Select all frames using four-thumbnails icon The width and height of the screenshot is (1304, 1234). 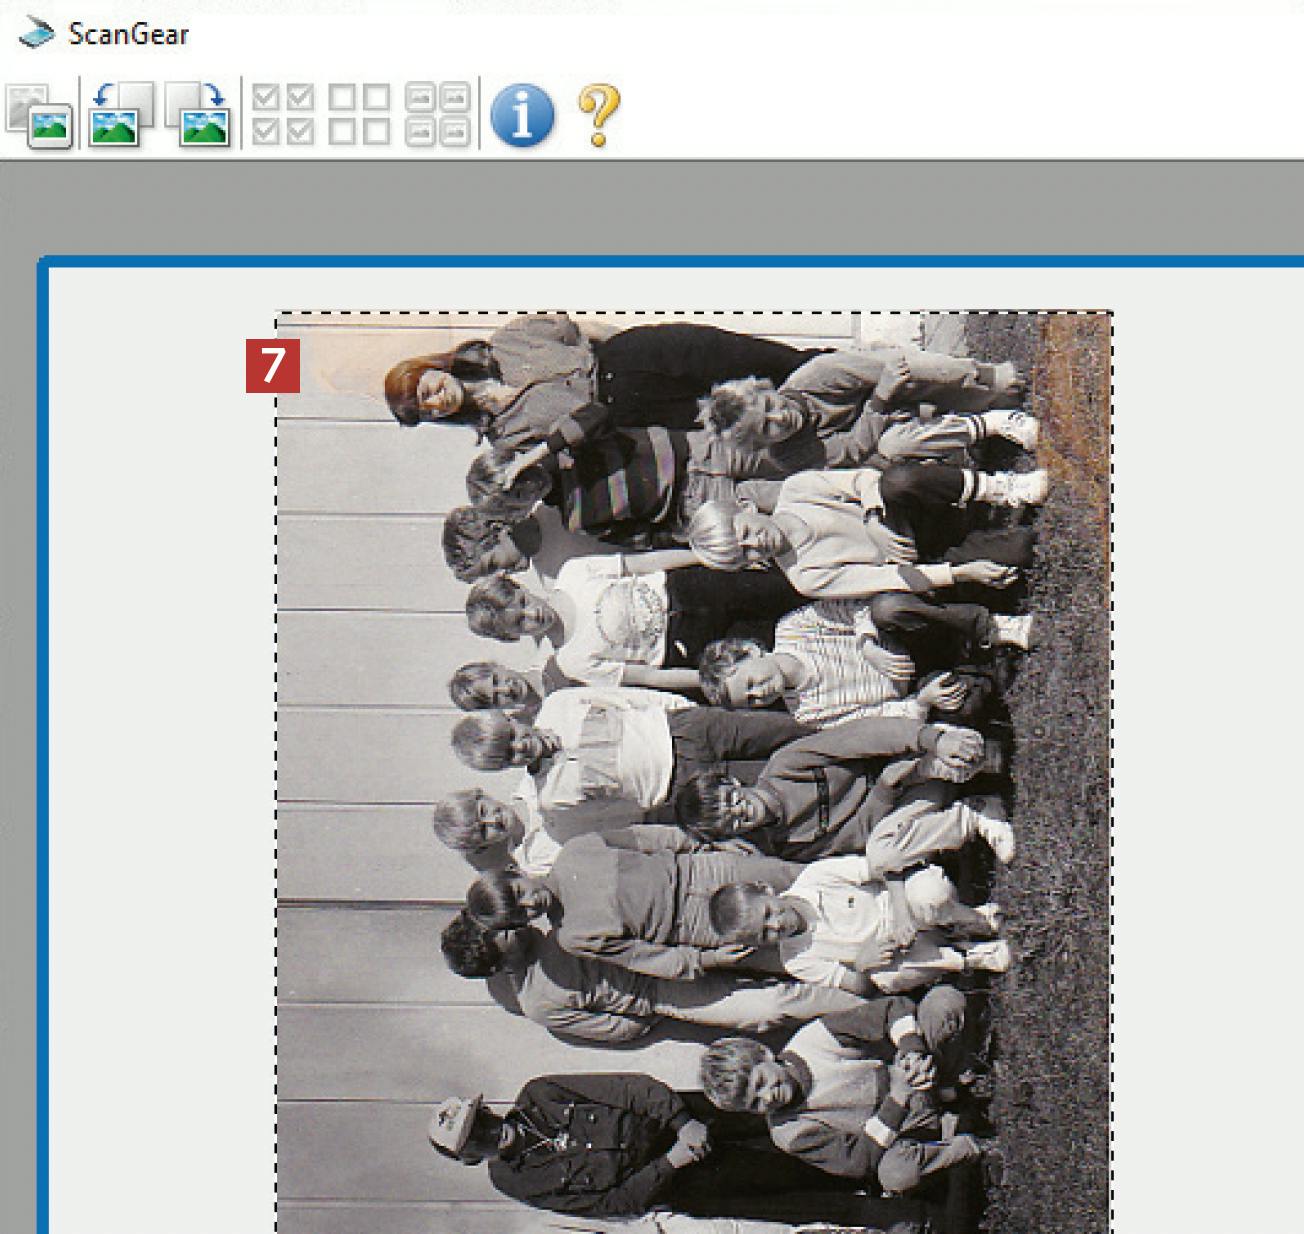click(x=437, y=115)
